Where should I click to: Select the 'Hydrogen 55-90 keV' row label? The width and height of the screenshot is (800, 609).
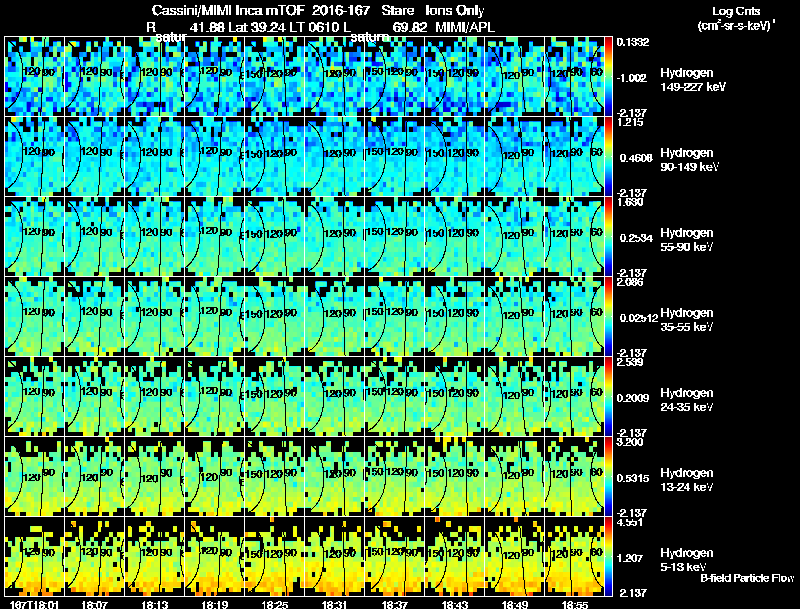click(x=687, y=240)
